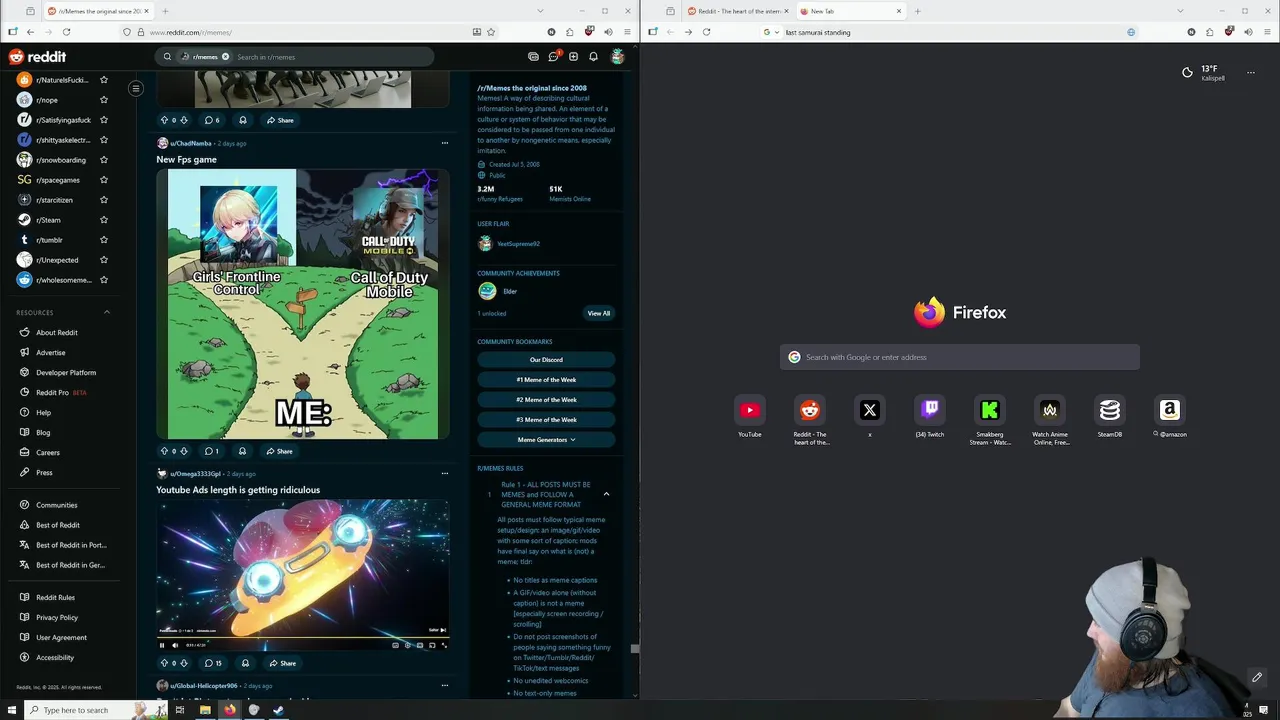Enter fullscreen on the Youtube Ads video
Screen dimensions: 1280x720
[444, 645]
